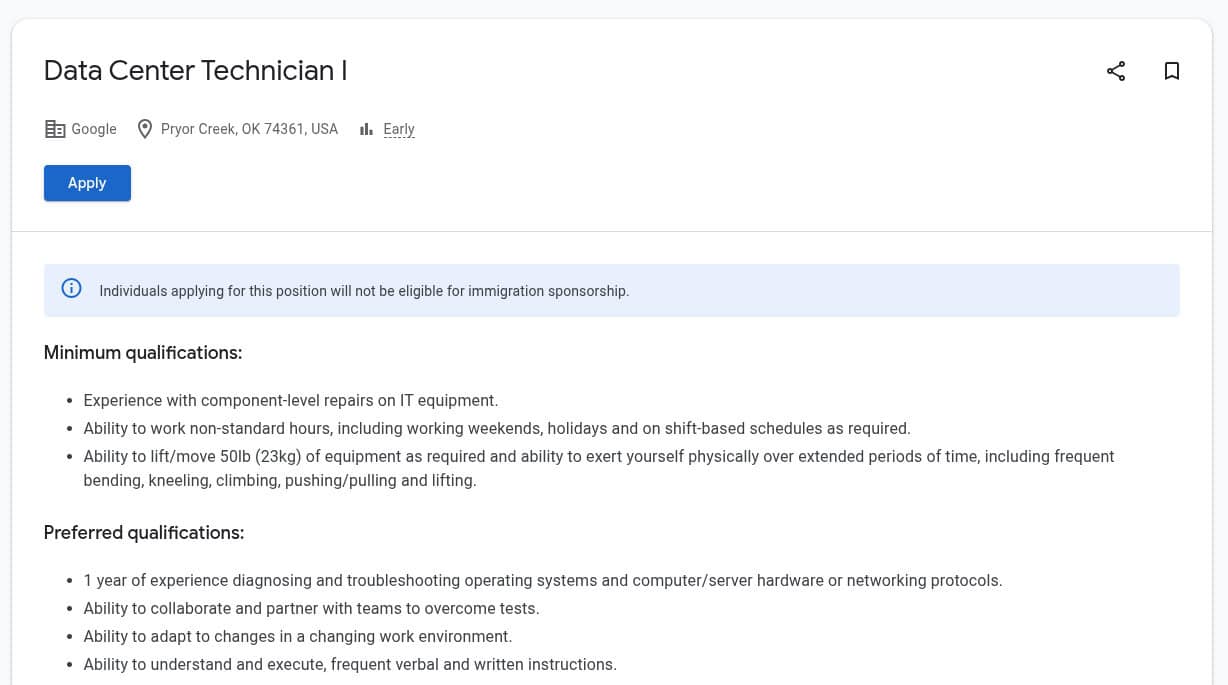Select the changing work environment bullet
Viewport: 1228px width, 685px height.
coord(297,636)
